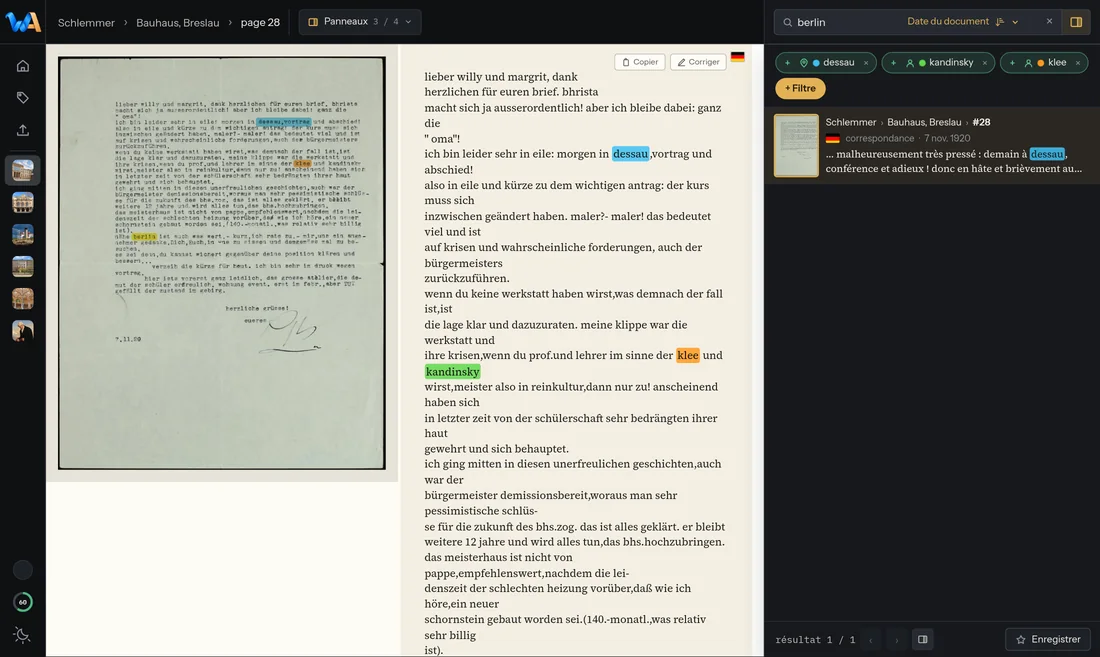1100x657 pixels.
Task: Click the location pin icon on dessau chip
Action: click(803, 62)
